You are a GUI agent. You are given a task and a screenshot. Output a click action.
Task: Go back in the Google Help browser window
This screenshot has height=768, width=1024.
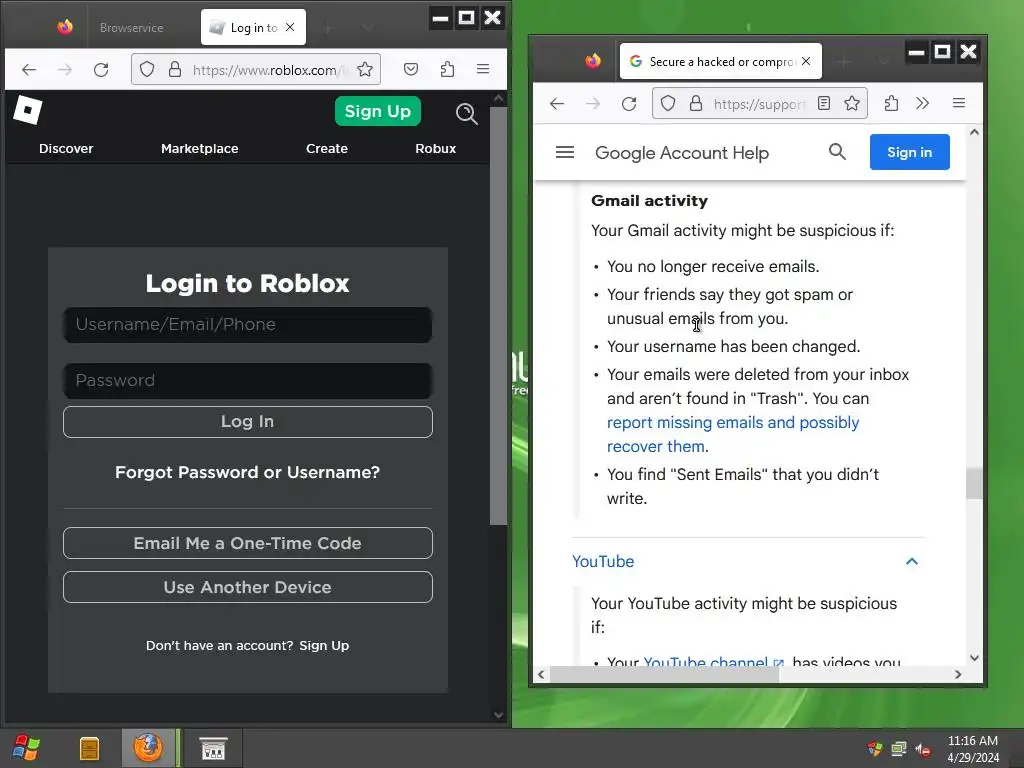click(556, 103)
